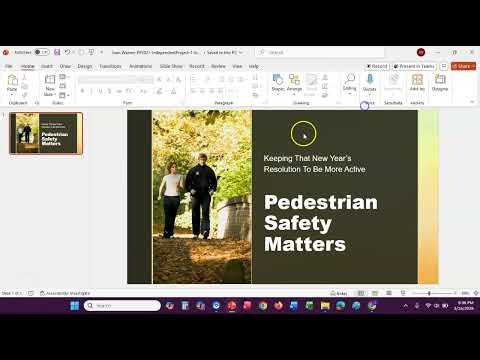Toggle Underline formatting
Screen dimensions: 480x360
pos(100,91)
